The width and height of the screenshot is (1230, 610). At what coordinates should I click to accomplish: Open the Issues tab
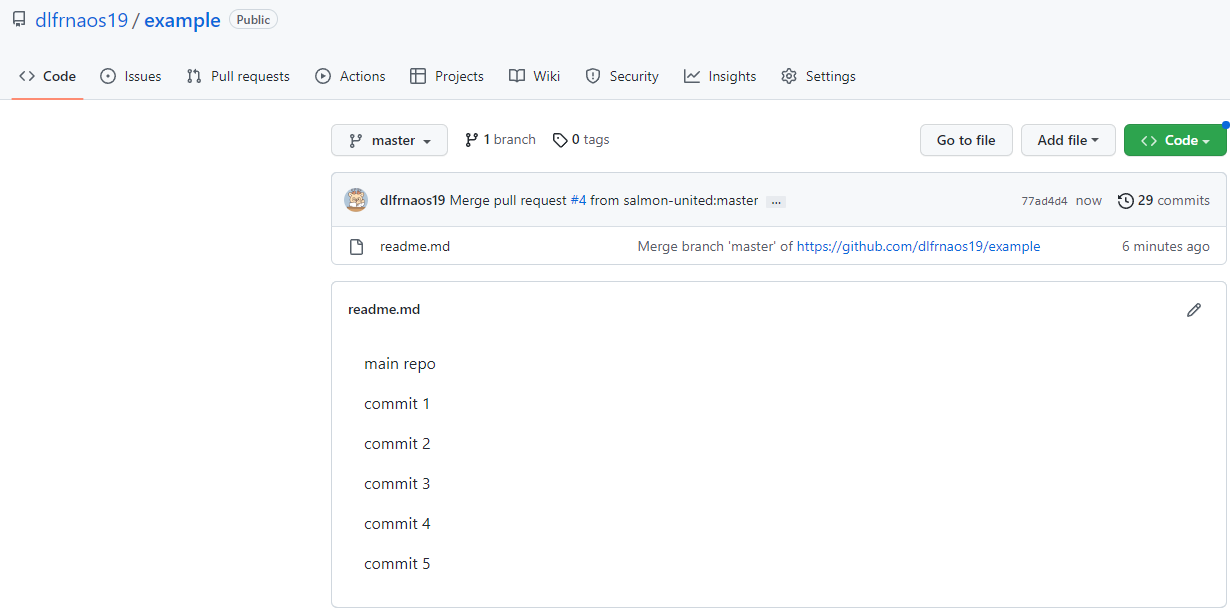click(x=131, y=76)
